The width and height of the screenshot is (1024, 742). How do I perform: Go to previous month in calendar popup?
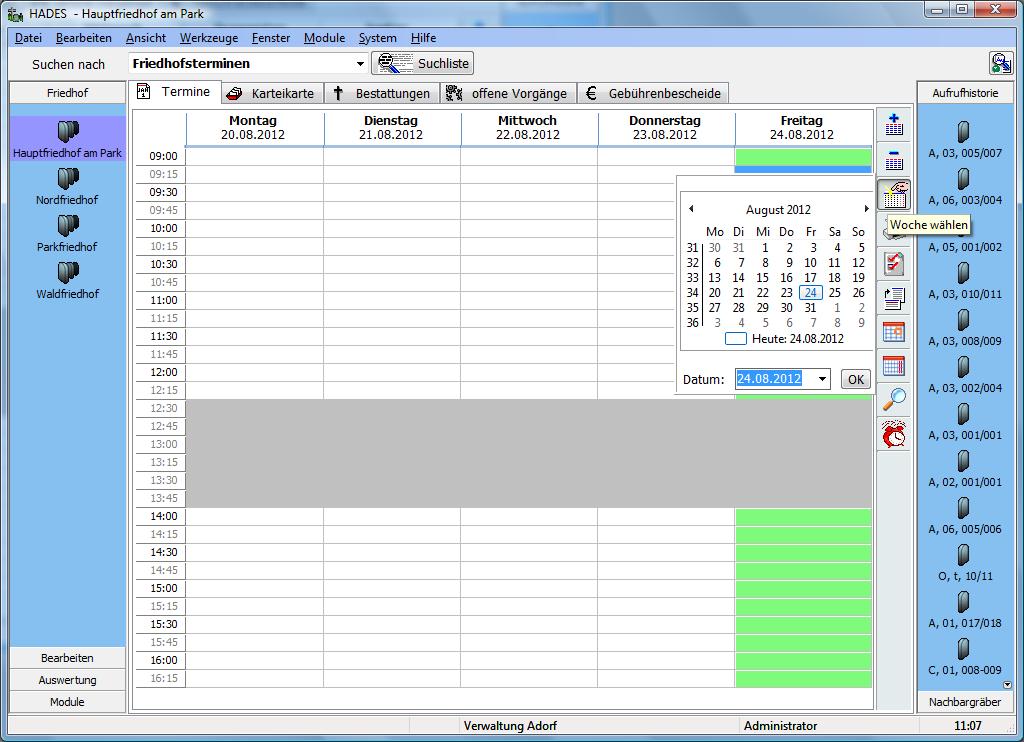click(691, 209)
